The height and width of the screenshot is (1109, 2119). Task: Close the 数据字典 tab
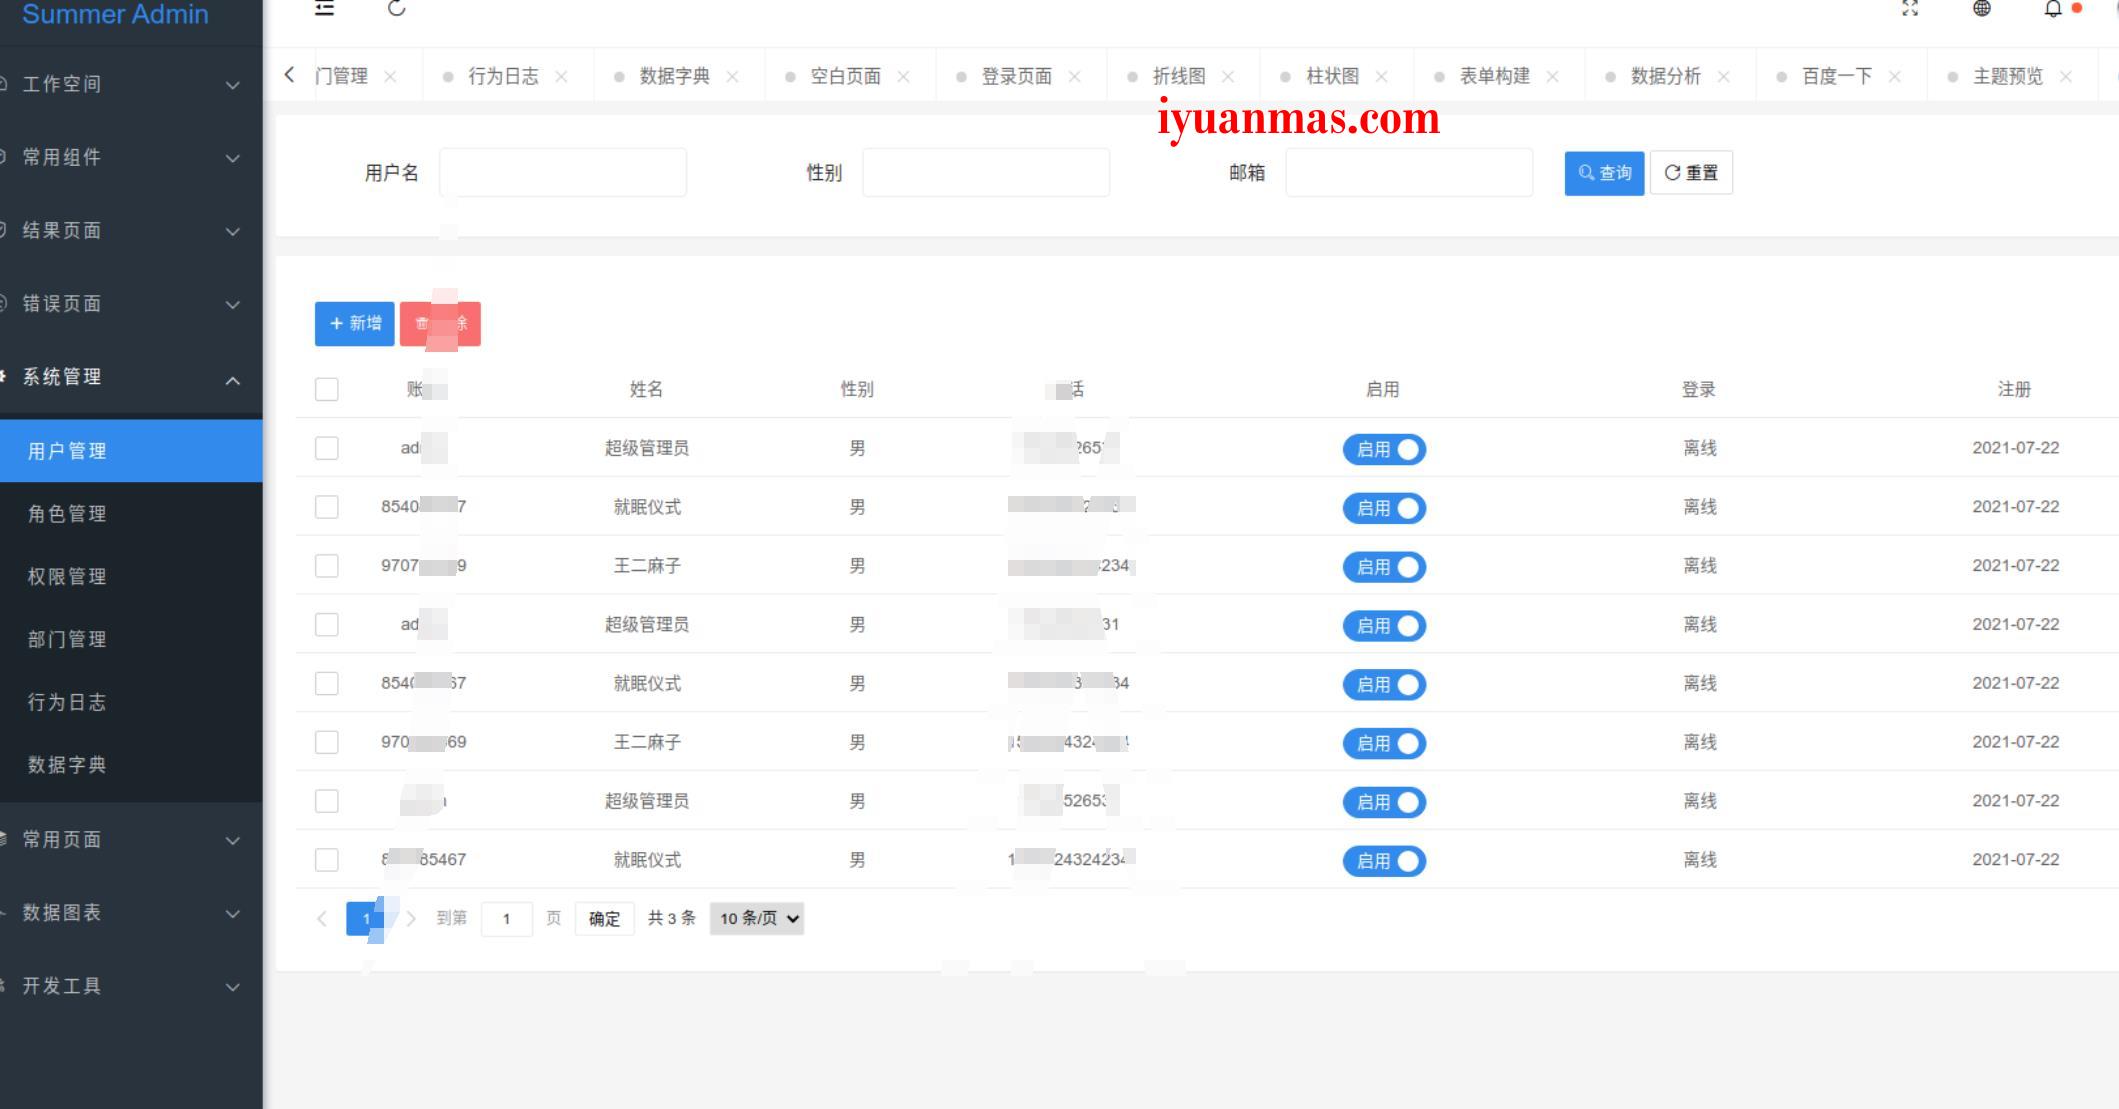pos(732,77)
